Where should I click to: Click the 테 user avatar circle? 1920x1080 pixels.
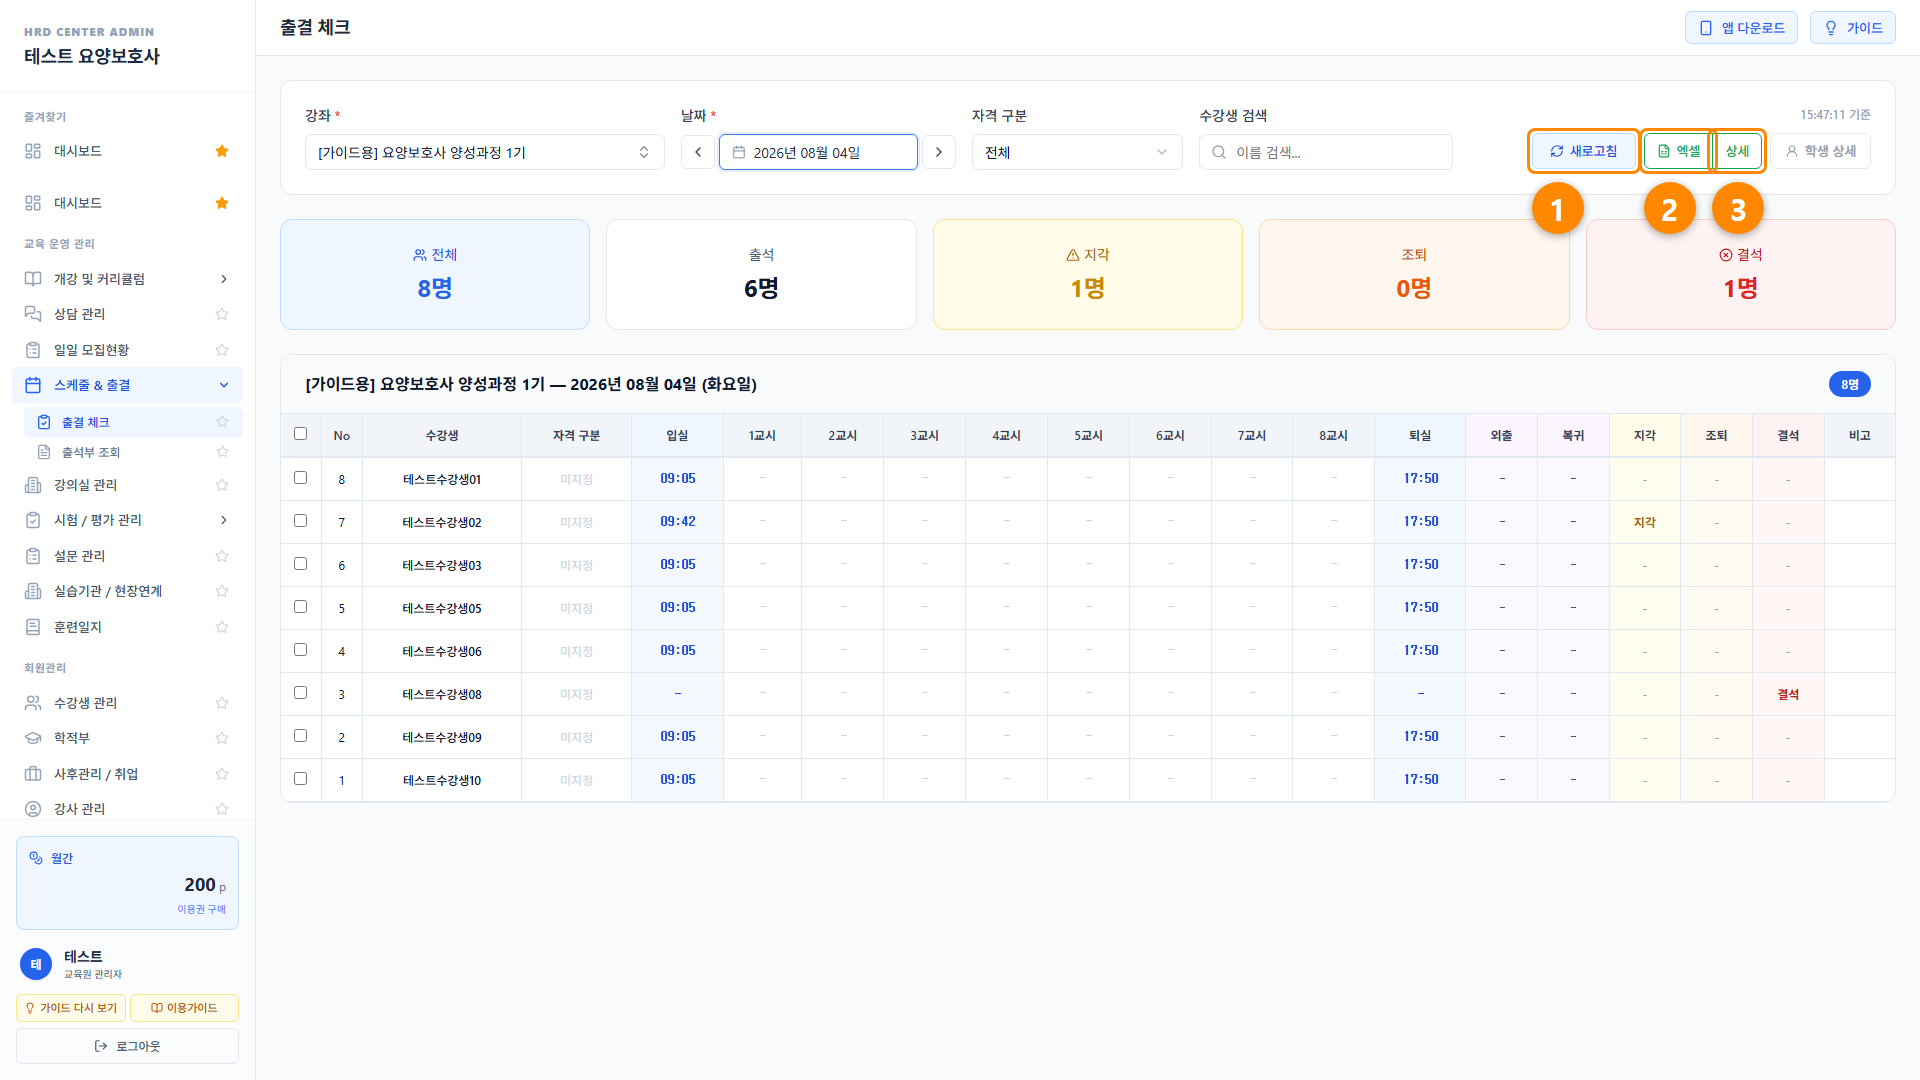(x=36, y=964)
